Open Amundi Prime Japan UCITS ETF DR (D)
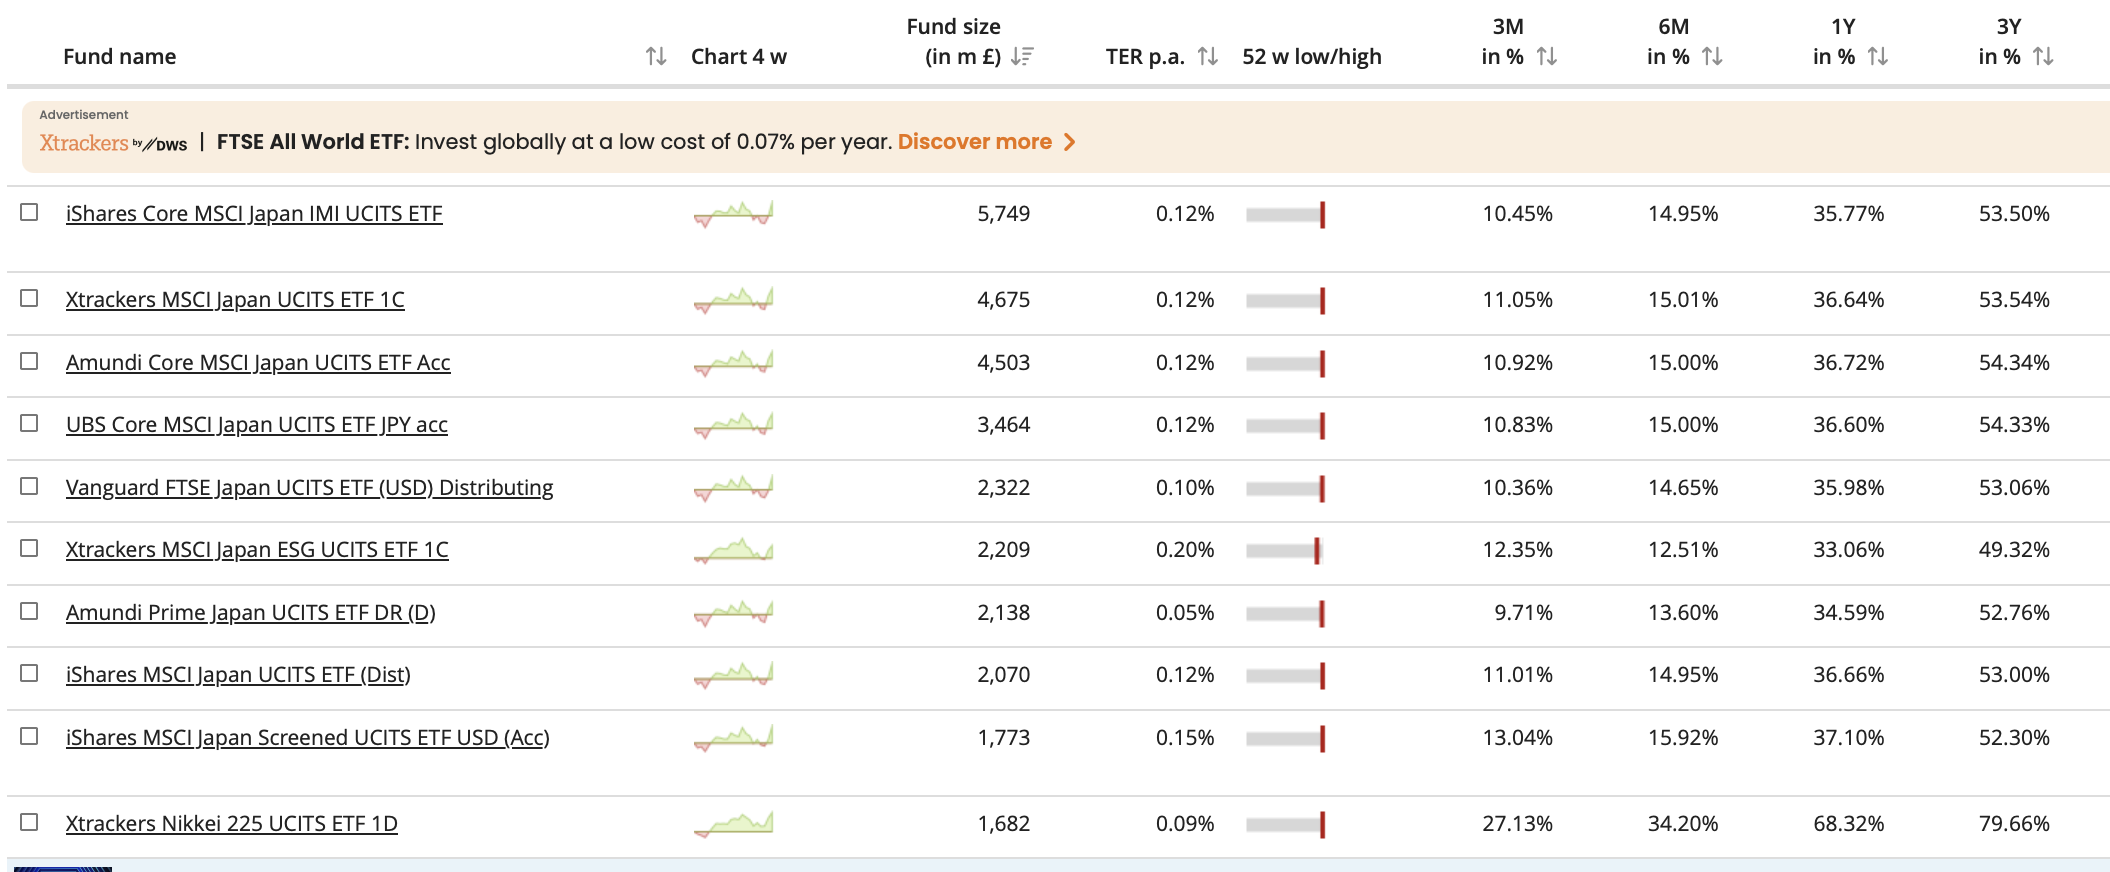The height and width of the screenshot is (872, 2110). pos(251,613)
